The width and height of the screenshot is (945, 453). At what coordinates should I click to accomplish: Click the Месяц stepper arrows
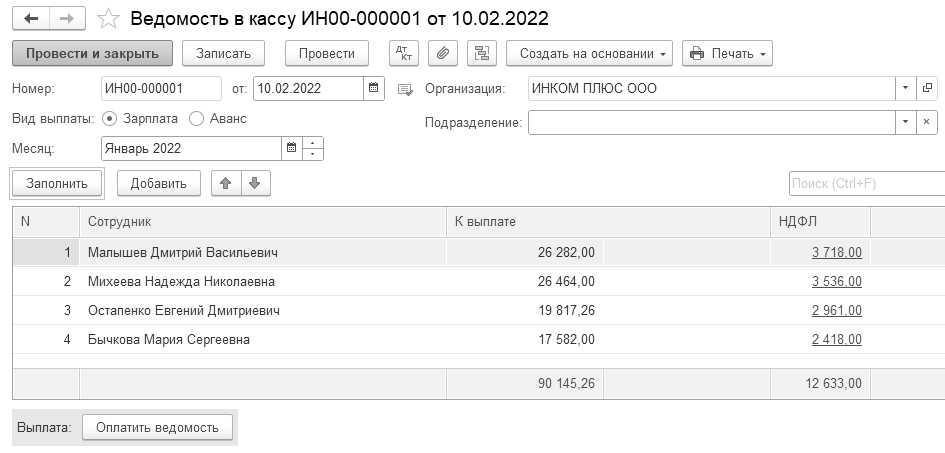pyautogui.click(x=313, y=149)
